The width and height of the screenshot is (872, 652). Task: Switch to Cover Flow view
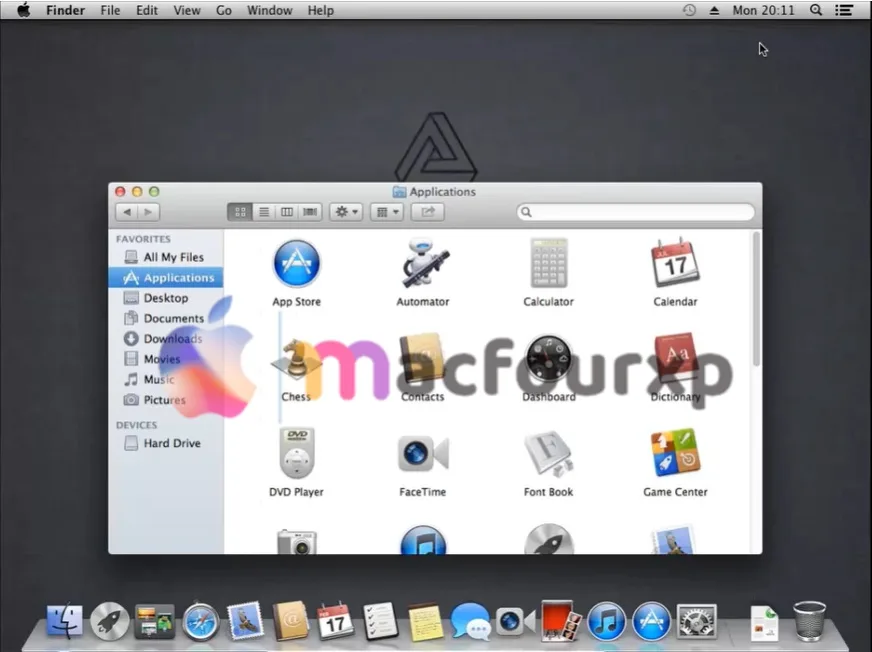pyautogui.click(x=310, y=212)
